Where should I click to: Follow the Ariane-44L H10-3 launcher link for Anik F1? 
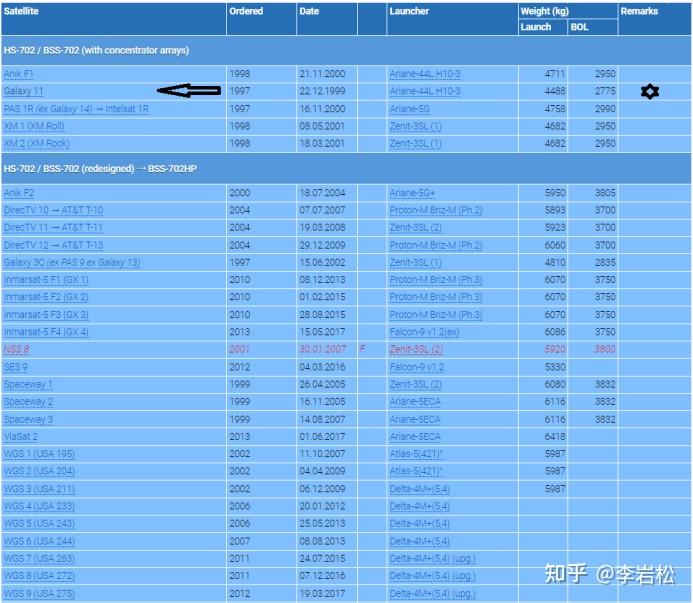[425, 74]
